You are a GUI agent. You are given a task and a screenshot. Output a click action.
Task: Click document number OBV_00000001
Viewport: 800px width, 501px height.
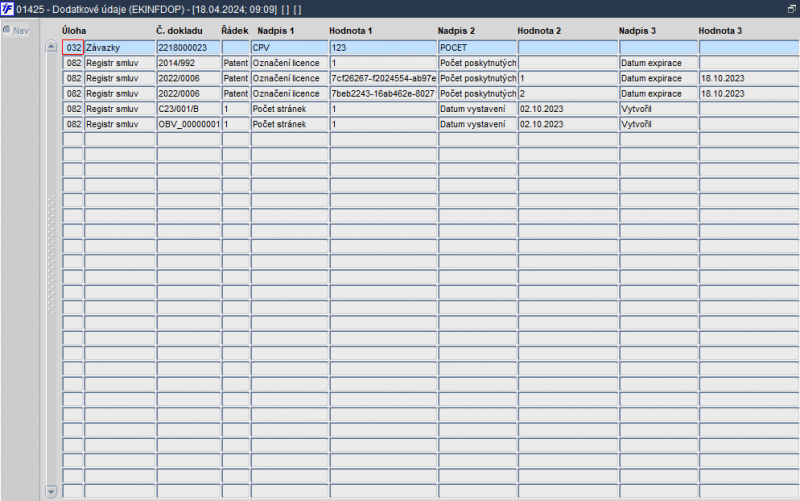pos(188,124)
